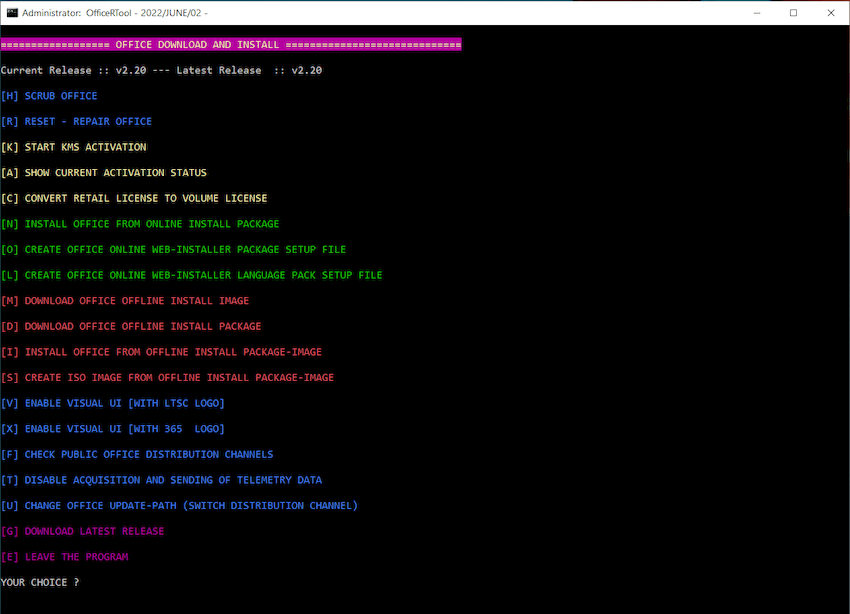
Task: Choose Download Office Offline Install Package
Action: [x=131, y=326]
